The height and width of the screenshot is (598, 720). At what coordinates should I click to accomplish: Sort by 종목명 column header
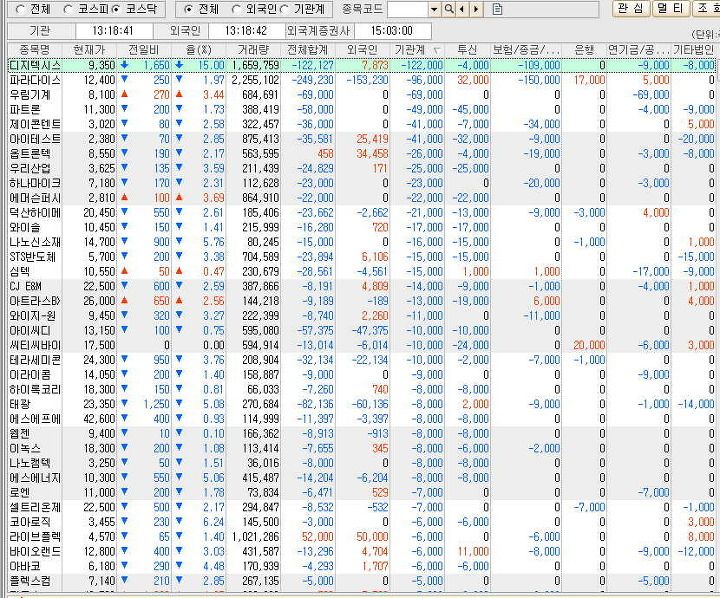click(35, 50)
